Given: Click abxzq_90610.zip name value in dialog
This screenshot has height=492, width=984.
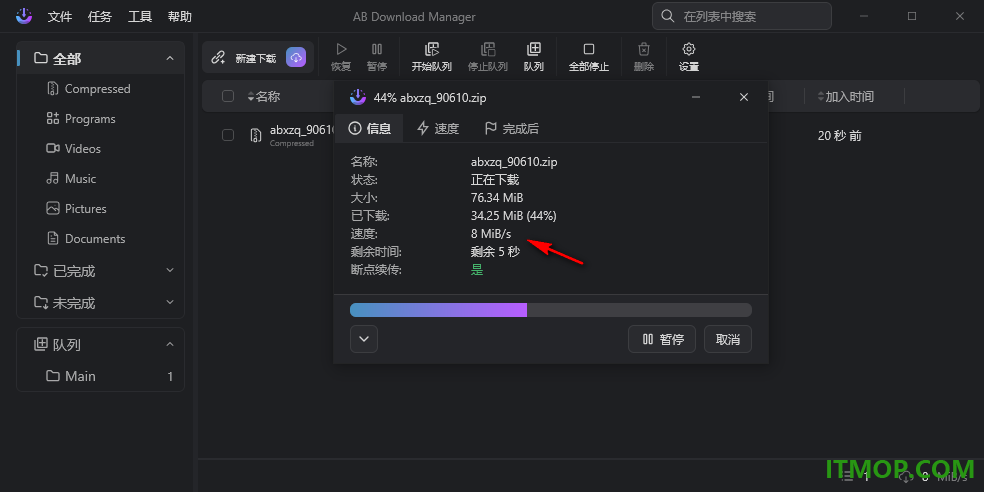Looking at the screenshot, I should click(514, 162).
